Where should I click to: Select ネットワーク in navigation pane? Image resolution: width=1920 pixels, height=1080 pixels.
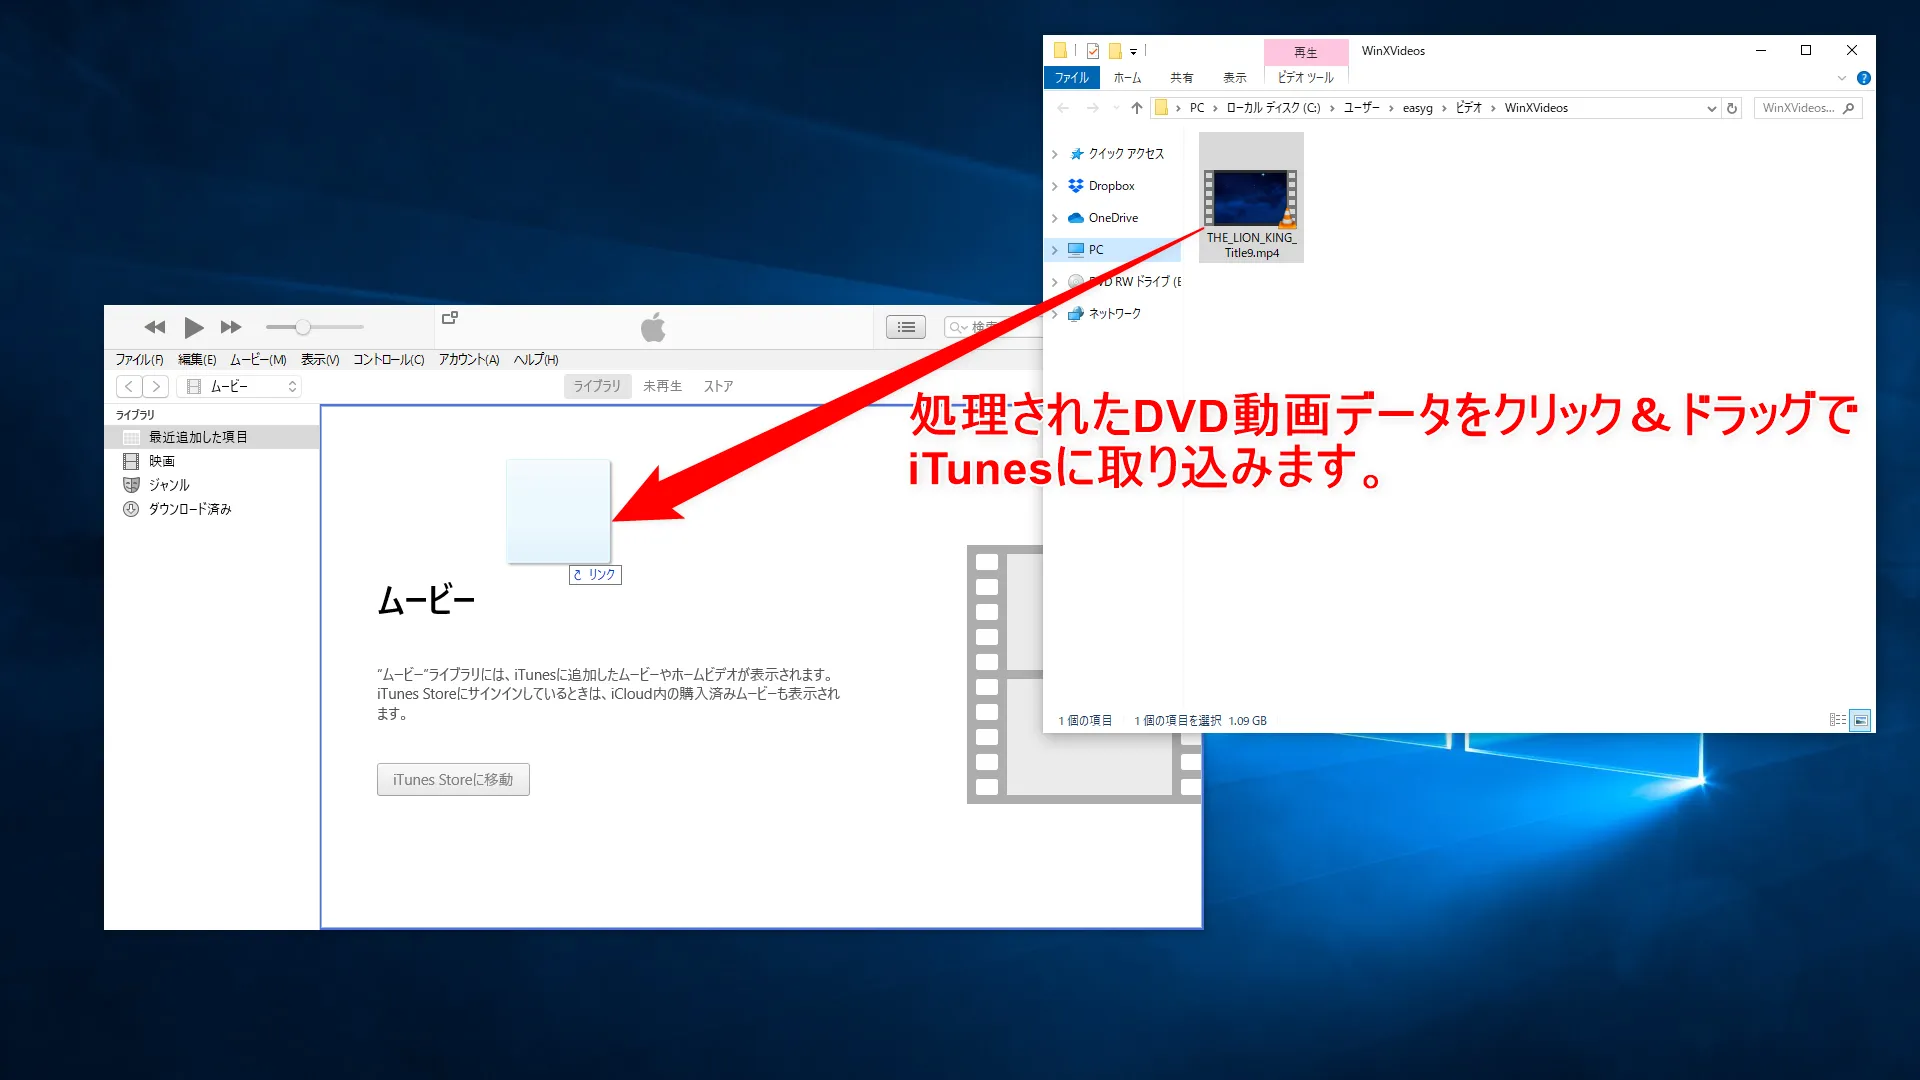(1114, 314)
